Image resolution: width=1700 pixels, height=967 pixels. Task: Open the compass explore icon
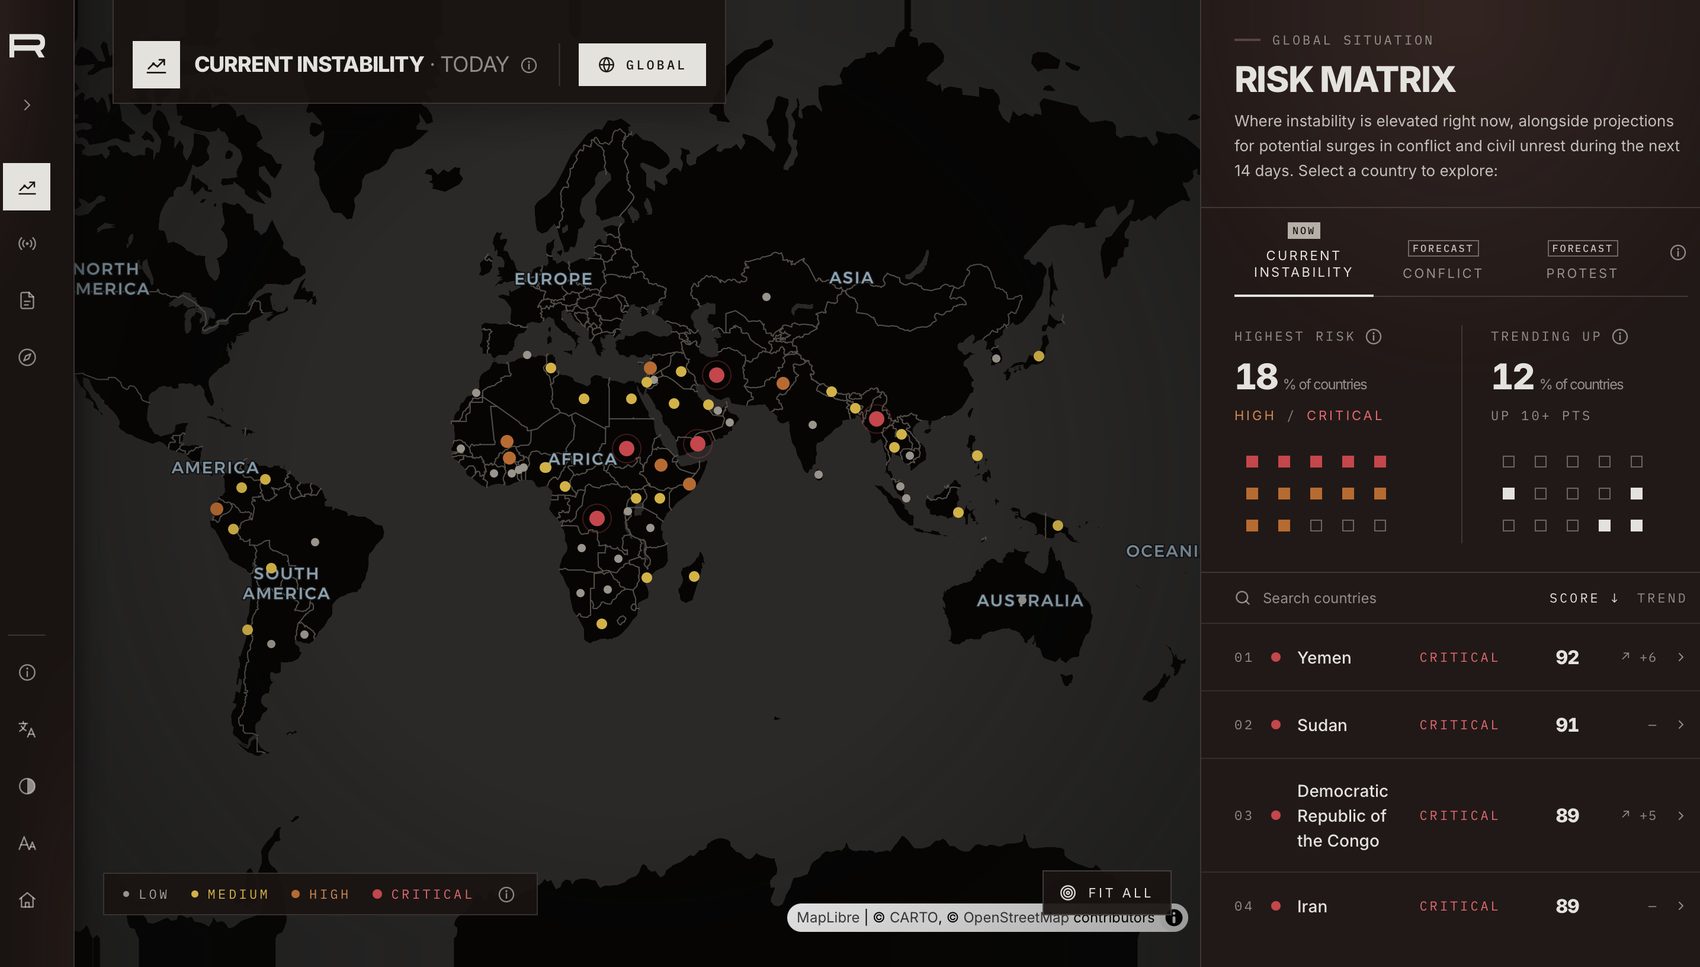[x=27, y=358]
